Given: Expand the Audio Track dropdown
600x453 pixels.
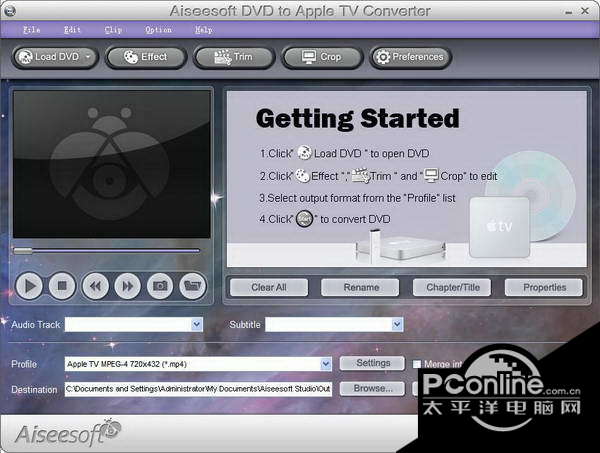Looking at the screenshot, I should pyautogui.click(x=197, y=324).
